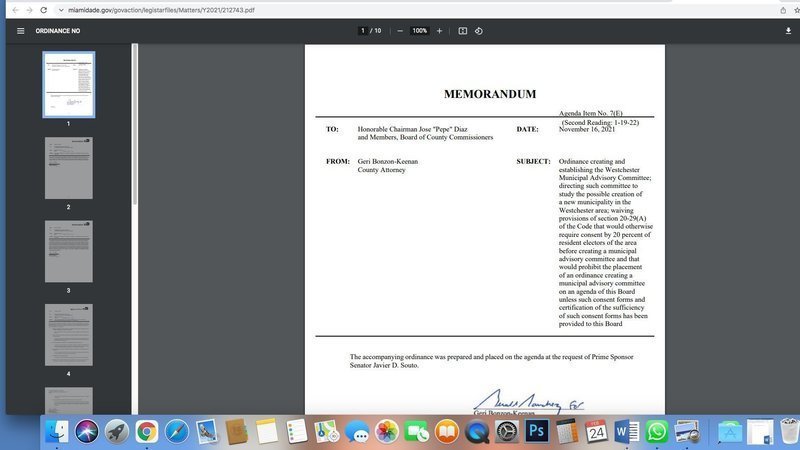
Task: Click the thumbnail sidebar scrollbar
Action: click(x=134, y=120)
